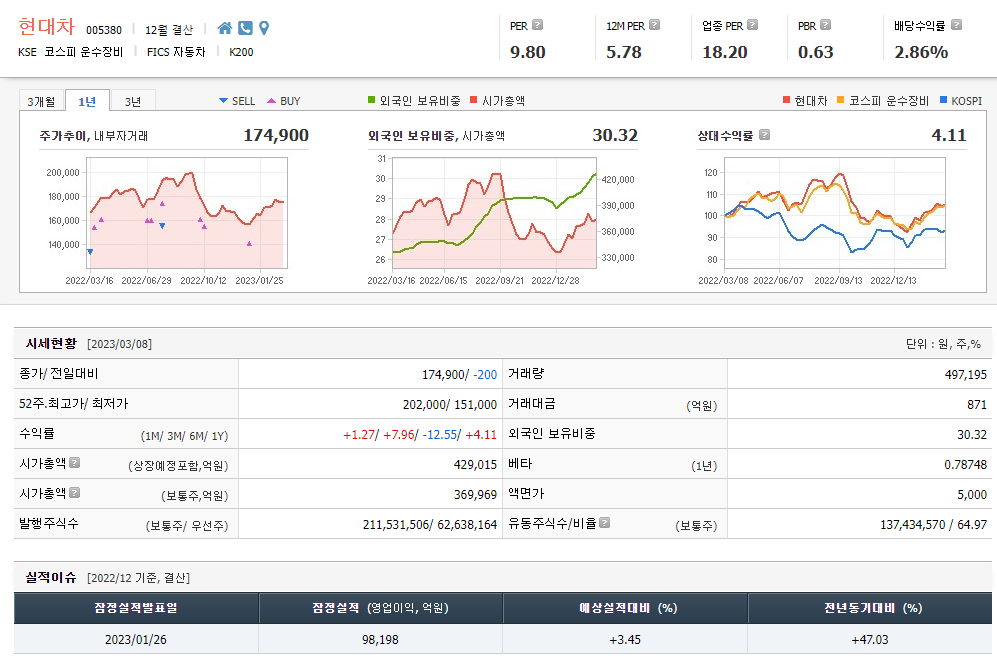The height and width of the screenshot is (659, 997).
Task: Click orange 코스피 운수장비 legend swatch
Action: pyautogui.click(x=841, y=100)
